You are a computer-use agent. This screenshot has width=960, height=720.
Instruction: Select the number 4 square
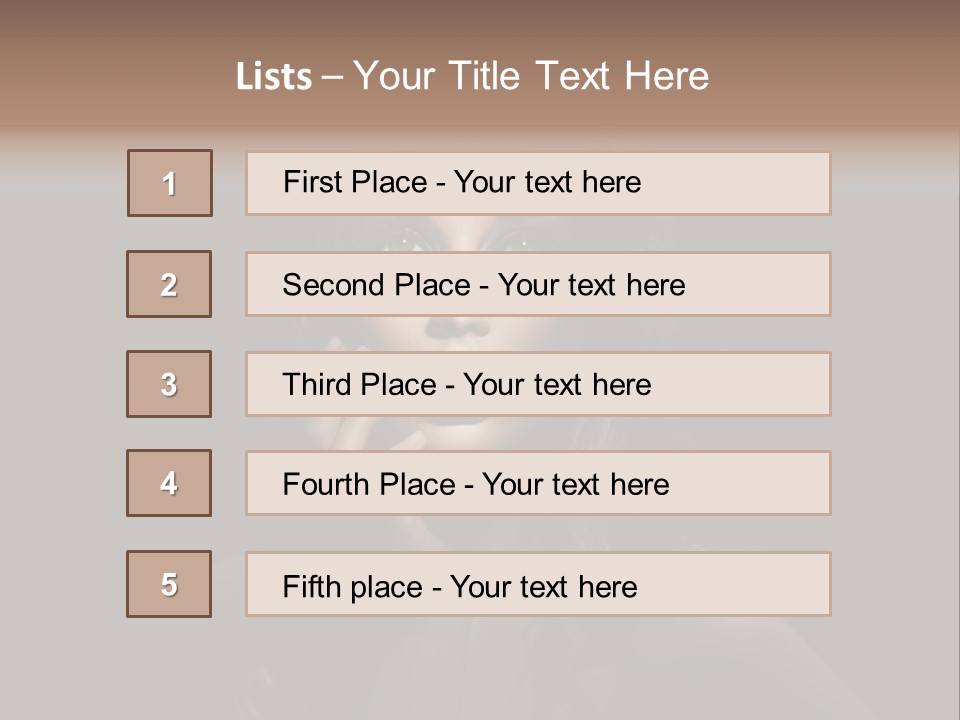point(169,483)
